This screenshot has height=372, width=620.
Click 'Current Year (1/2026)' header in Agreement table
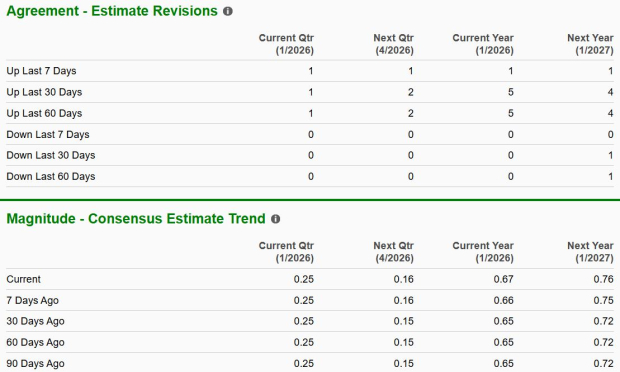[x=483, y=44]
